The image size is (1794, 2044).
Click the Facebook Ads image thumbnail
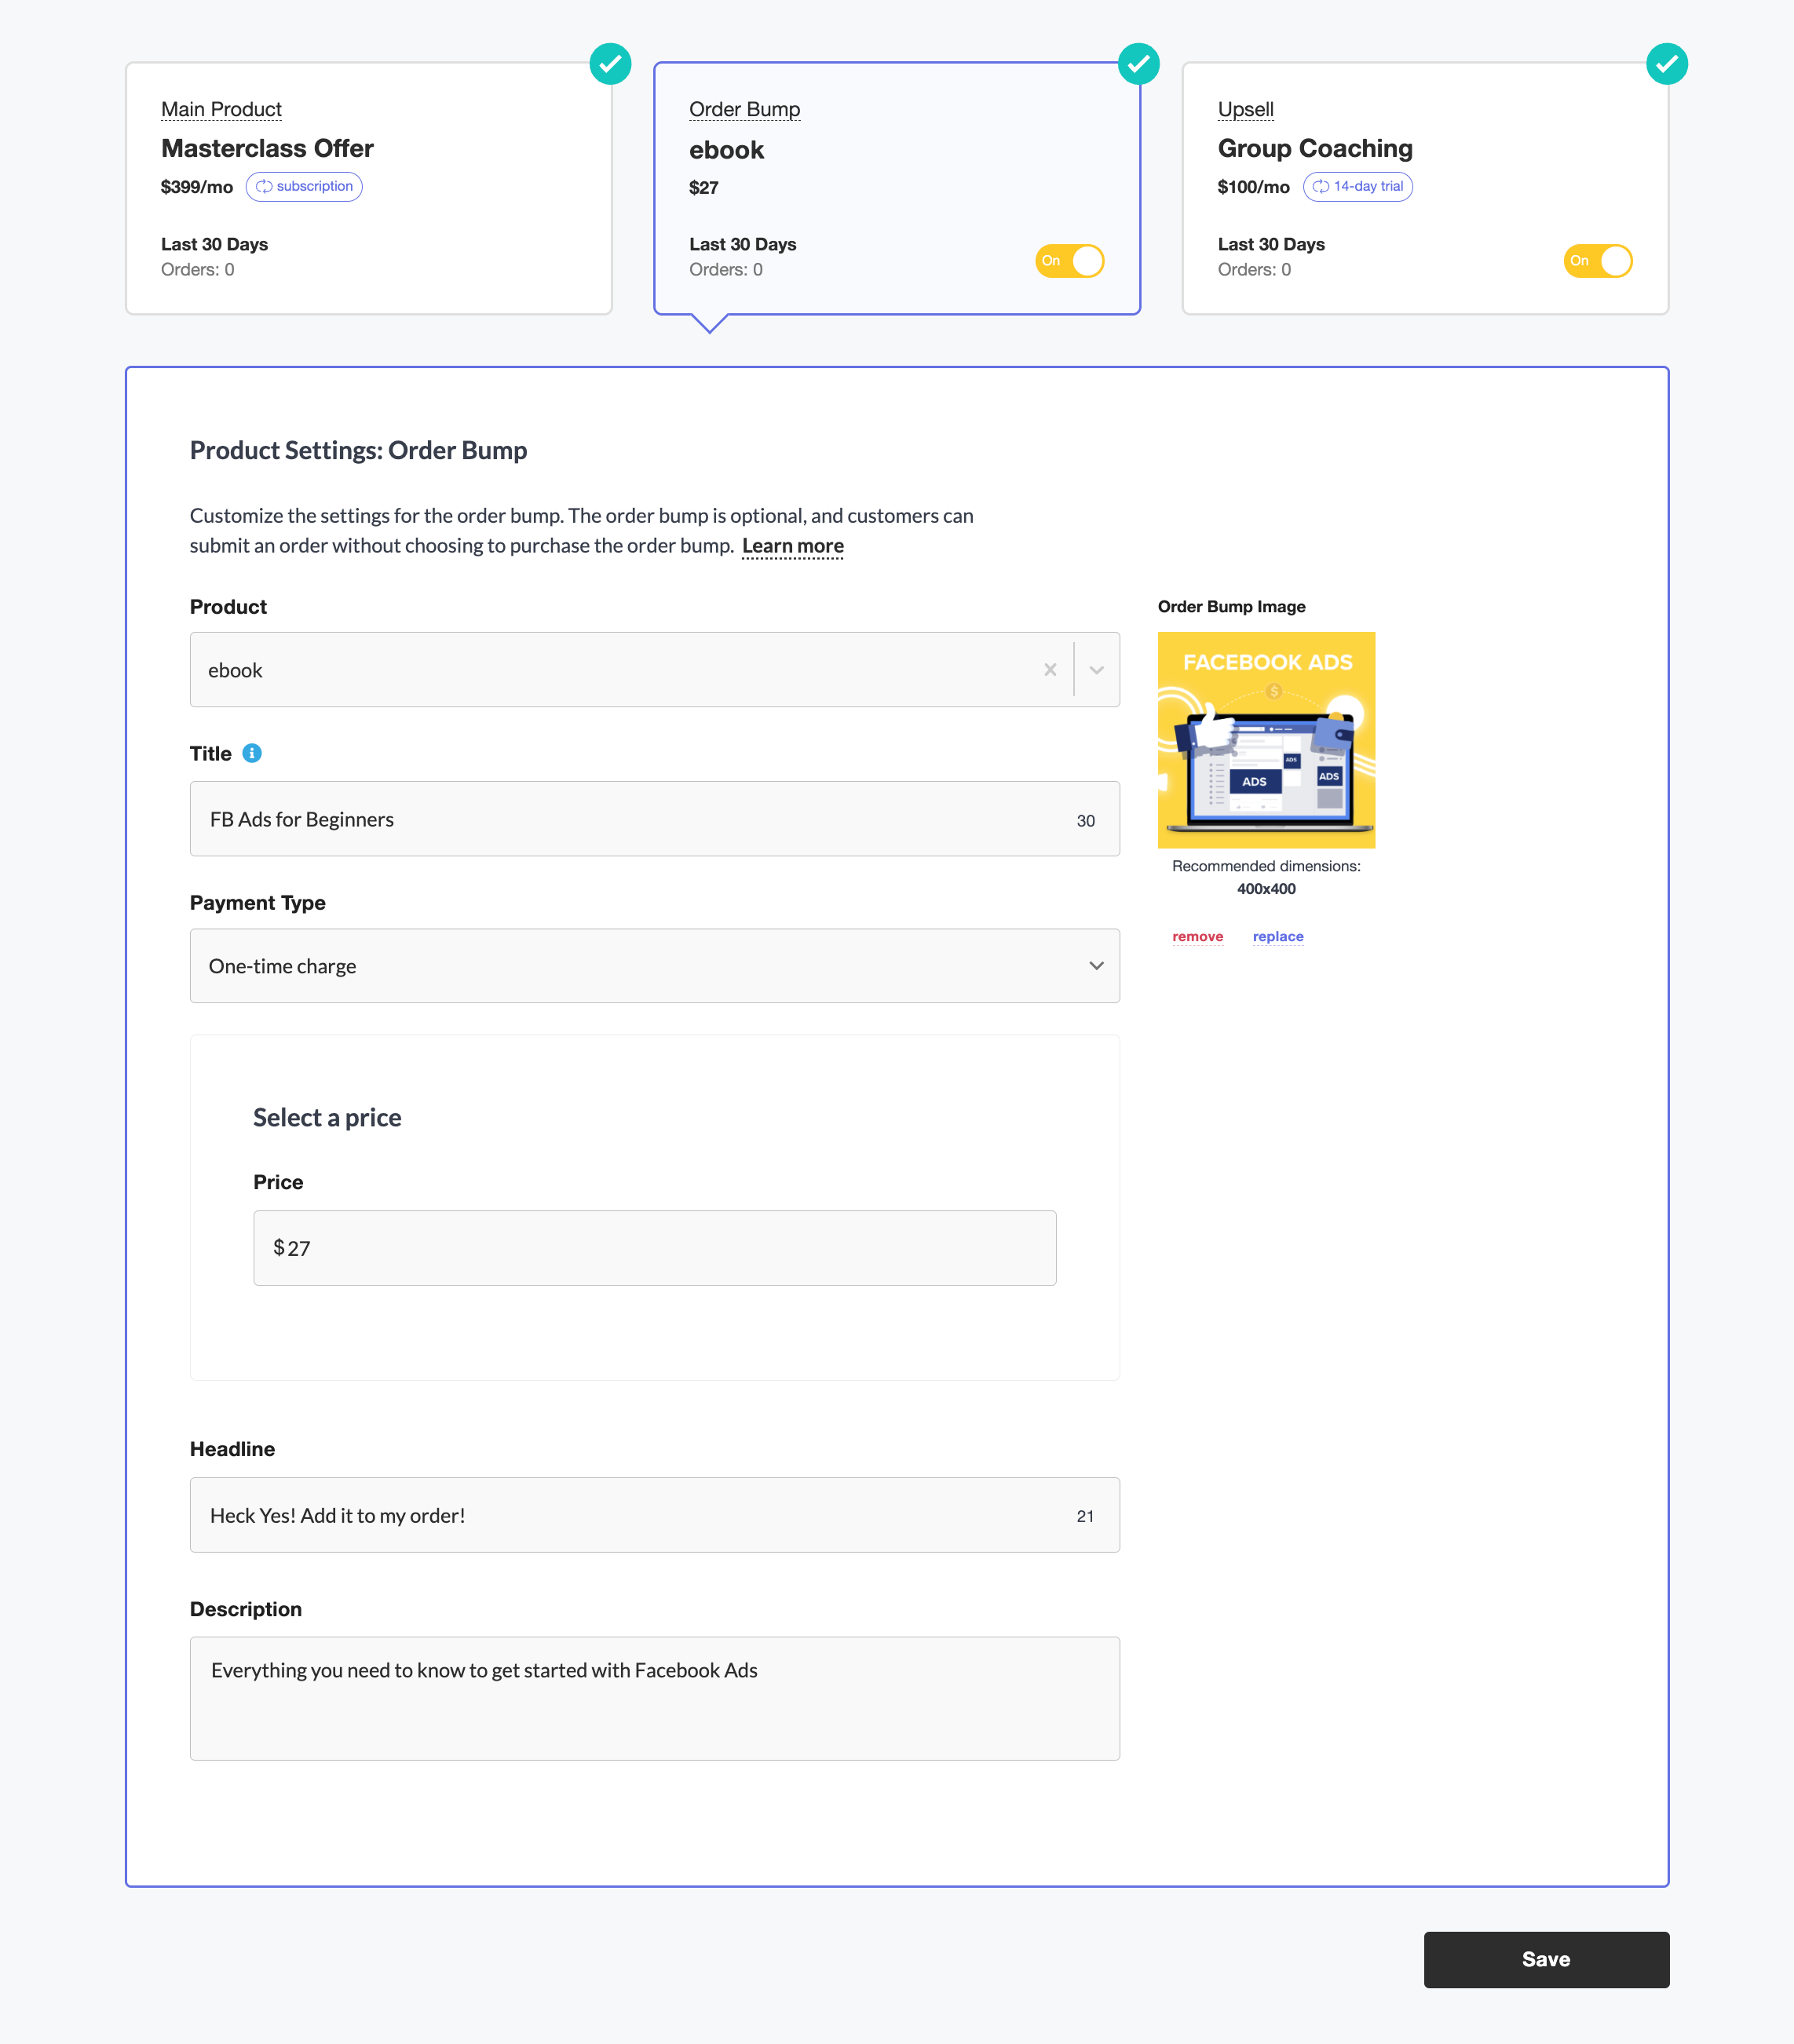tap(1266, 740)
